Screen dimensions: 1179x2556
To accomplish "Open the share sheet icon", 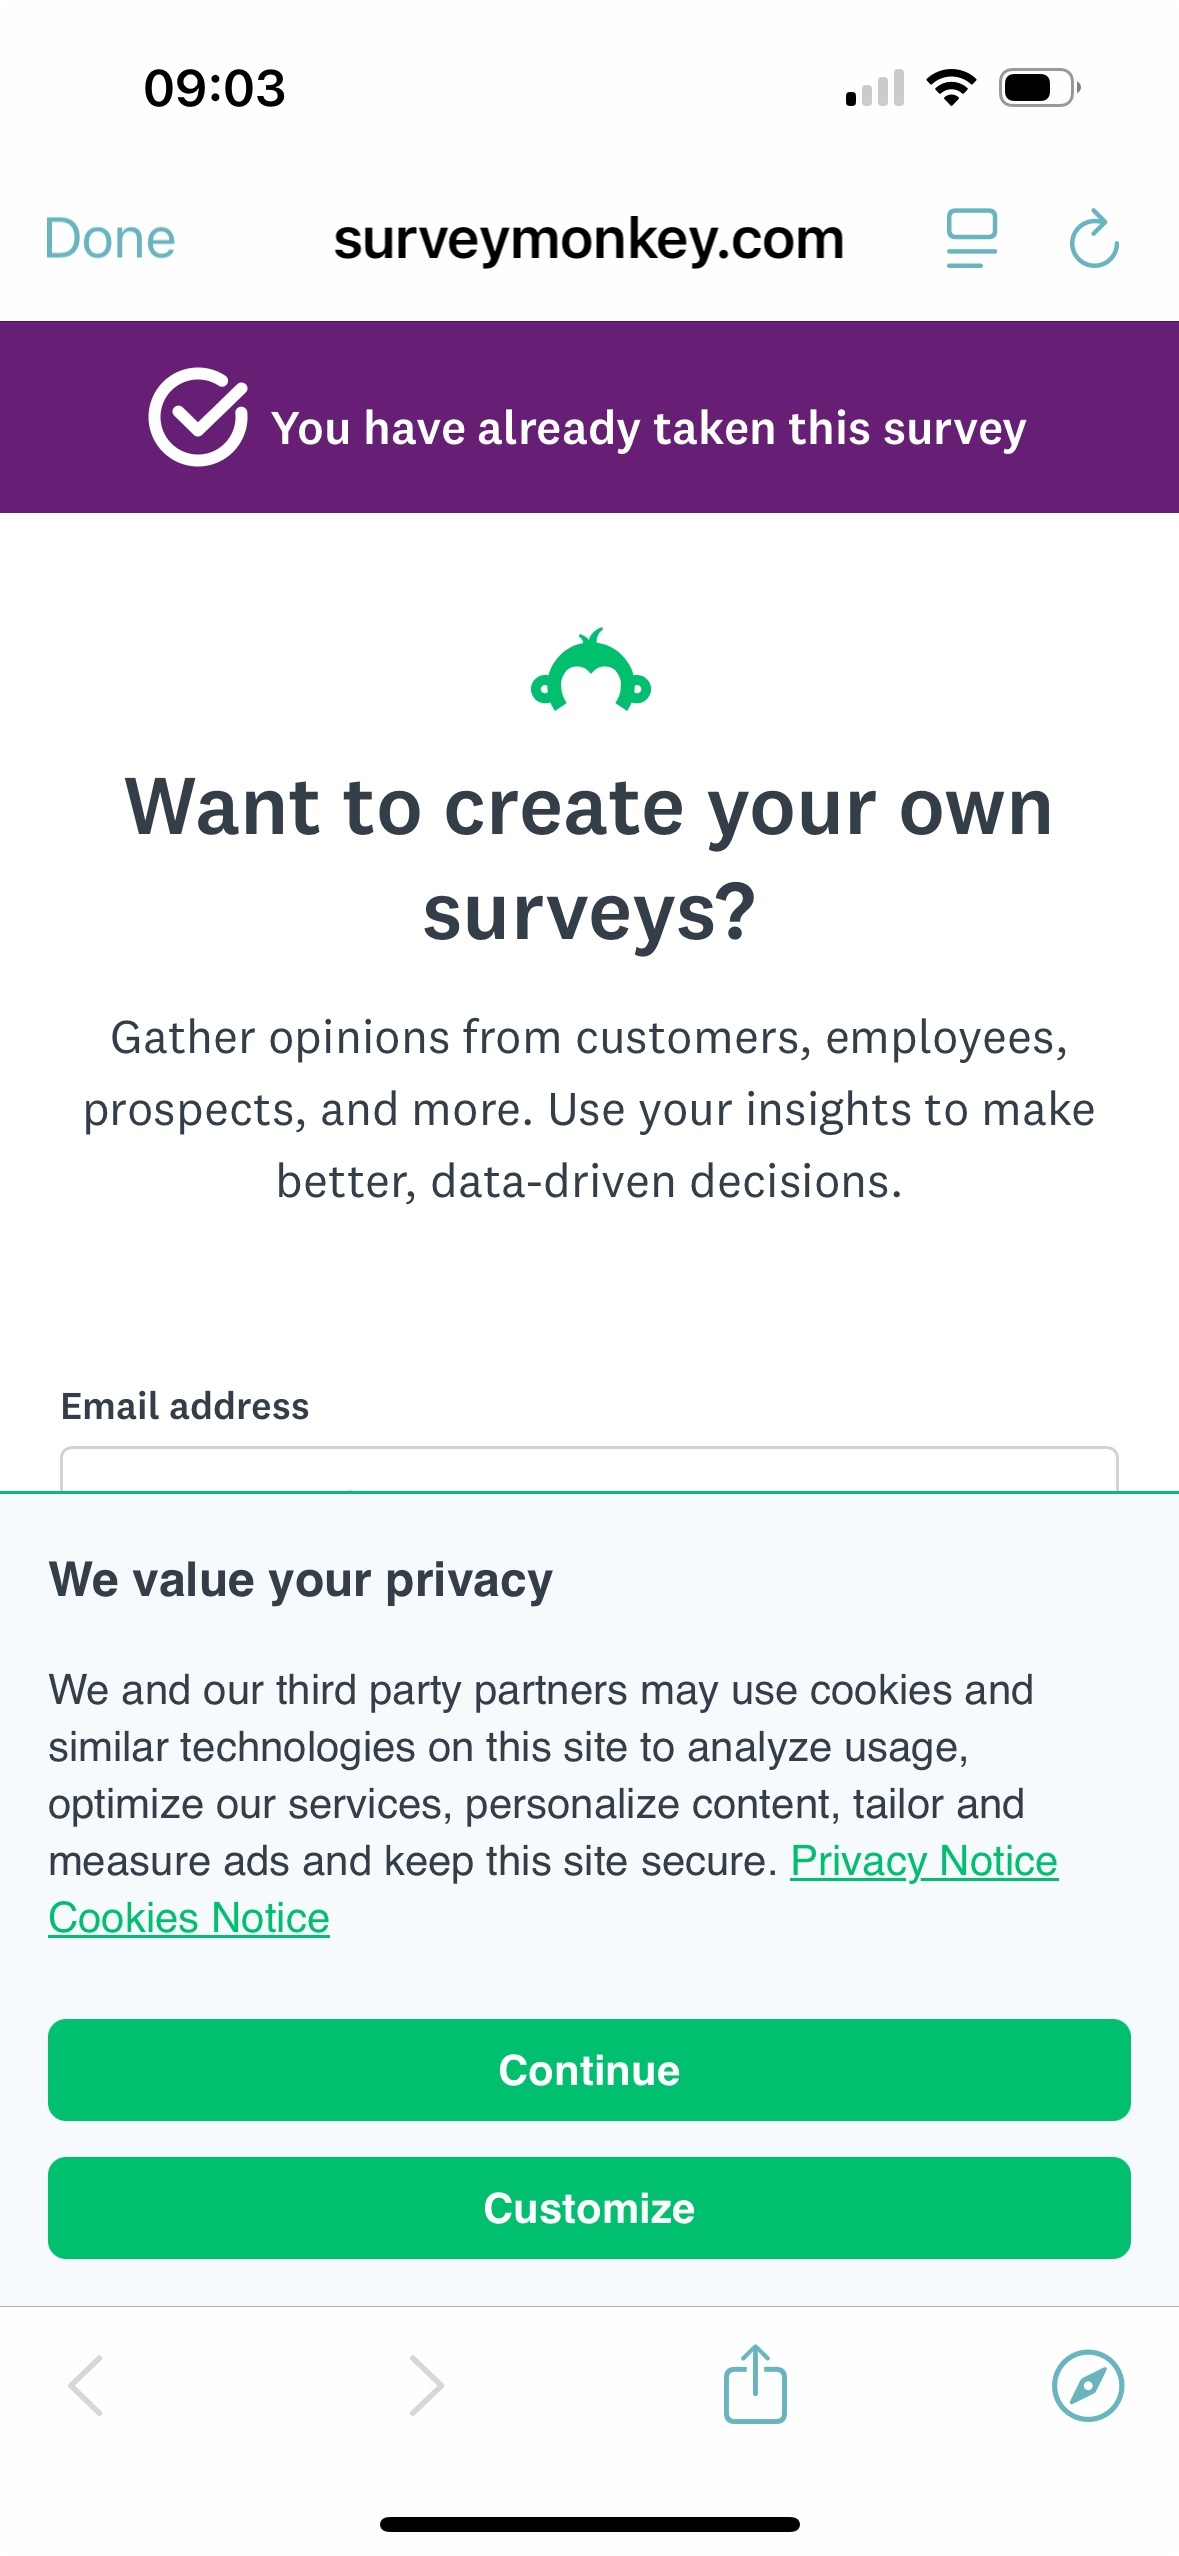I will point(755,2383).
